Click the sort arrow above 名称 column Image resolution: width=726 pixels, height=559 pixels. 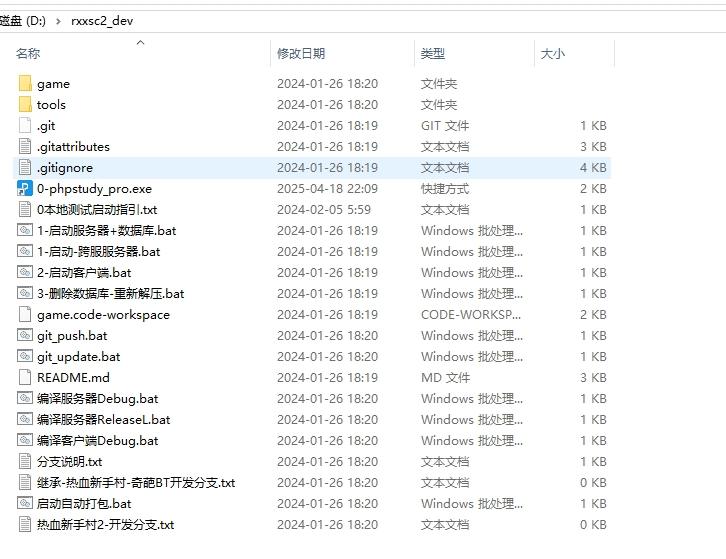click(x=141, y=43)
